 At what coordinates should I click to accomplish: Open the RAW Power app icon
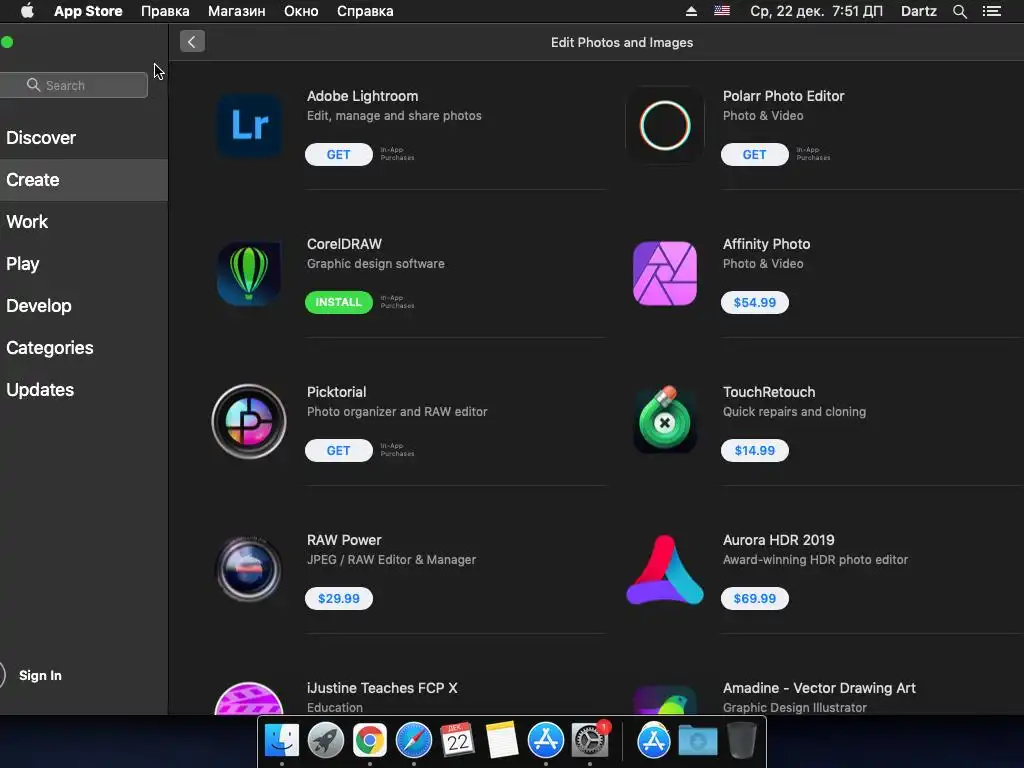coord(249,569)
